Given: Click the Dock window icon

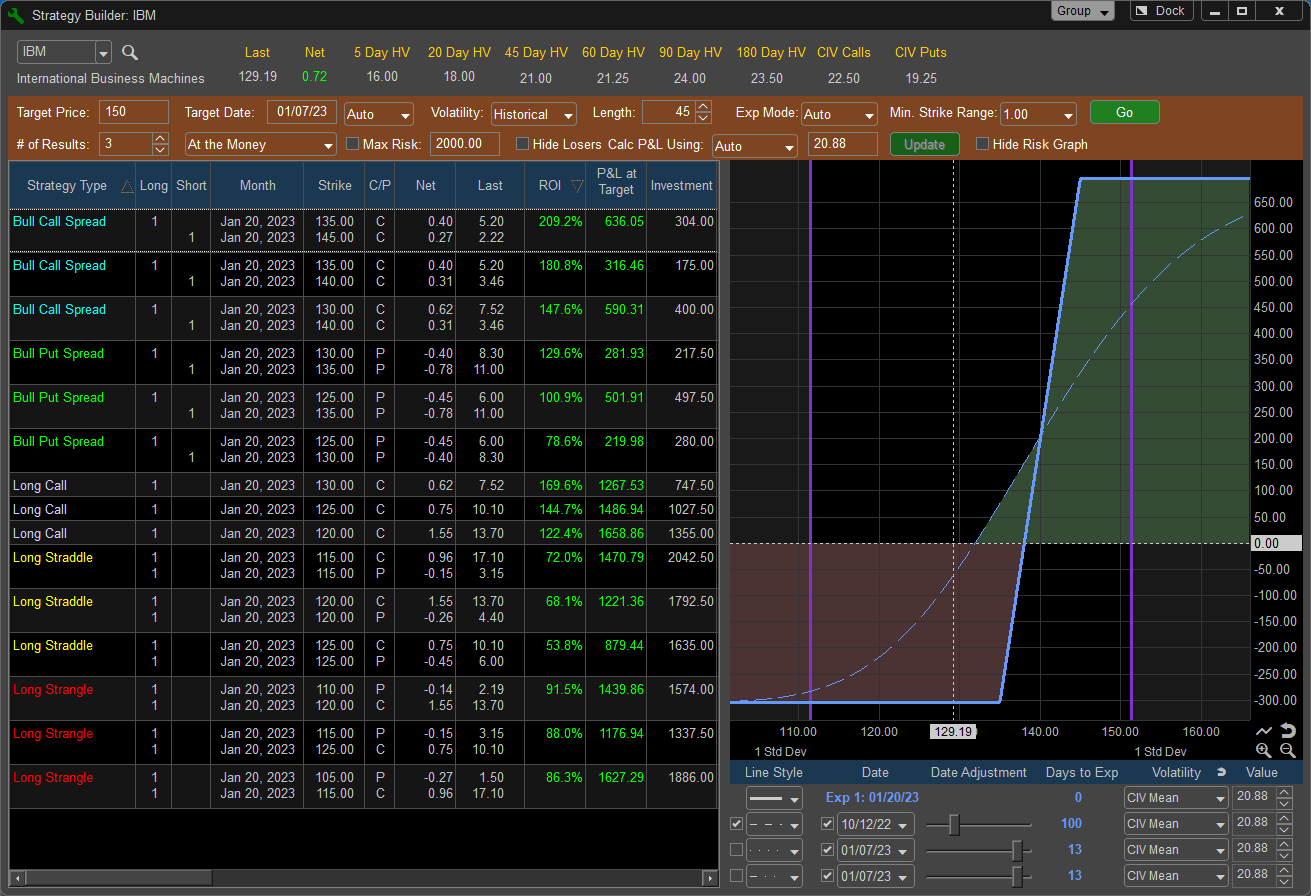Looking at the screenshot, I should [1142, 11].
